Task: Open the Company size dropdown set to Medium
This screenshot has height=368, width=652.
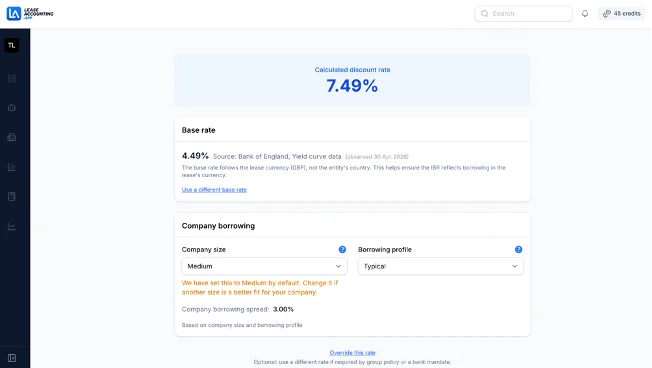Action: point(264,266)
